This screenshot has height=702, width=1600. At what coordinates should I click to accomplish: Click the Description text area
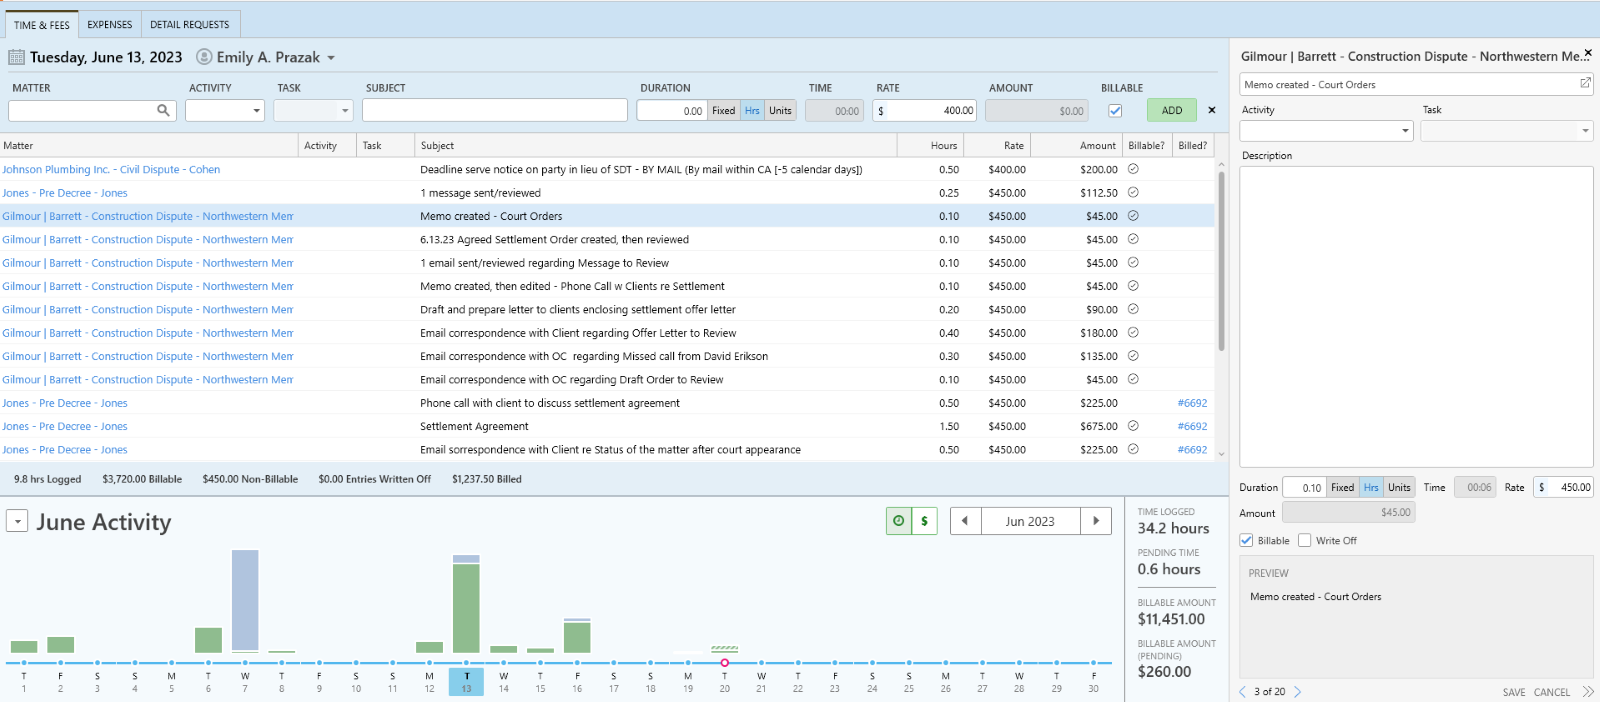[x=1416, y=317]
